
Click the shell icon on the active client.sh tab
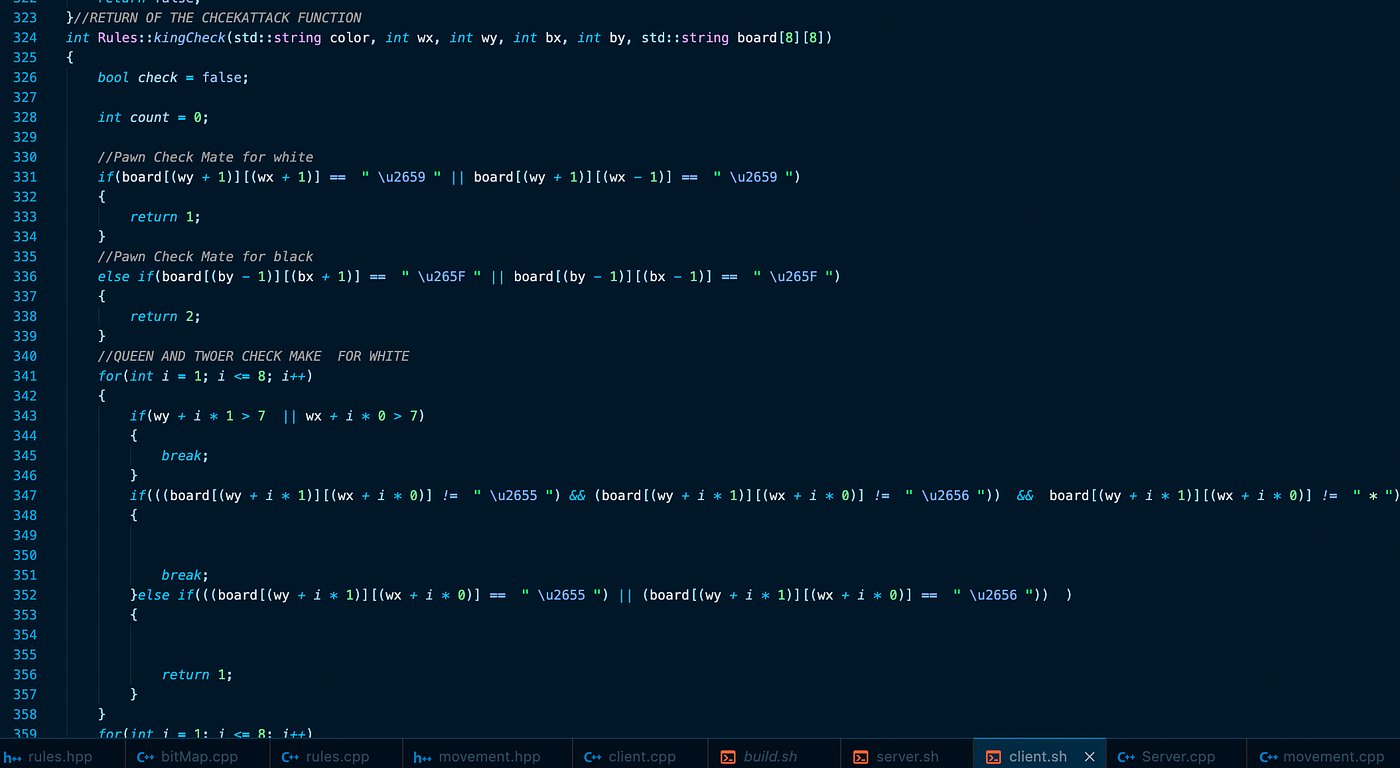993,756
